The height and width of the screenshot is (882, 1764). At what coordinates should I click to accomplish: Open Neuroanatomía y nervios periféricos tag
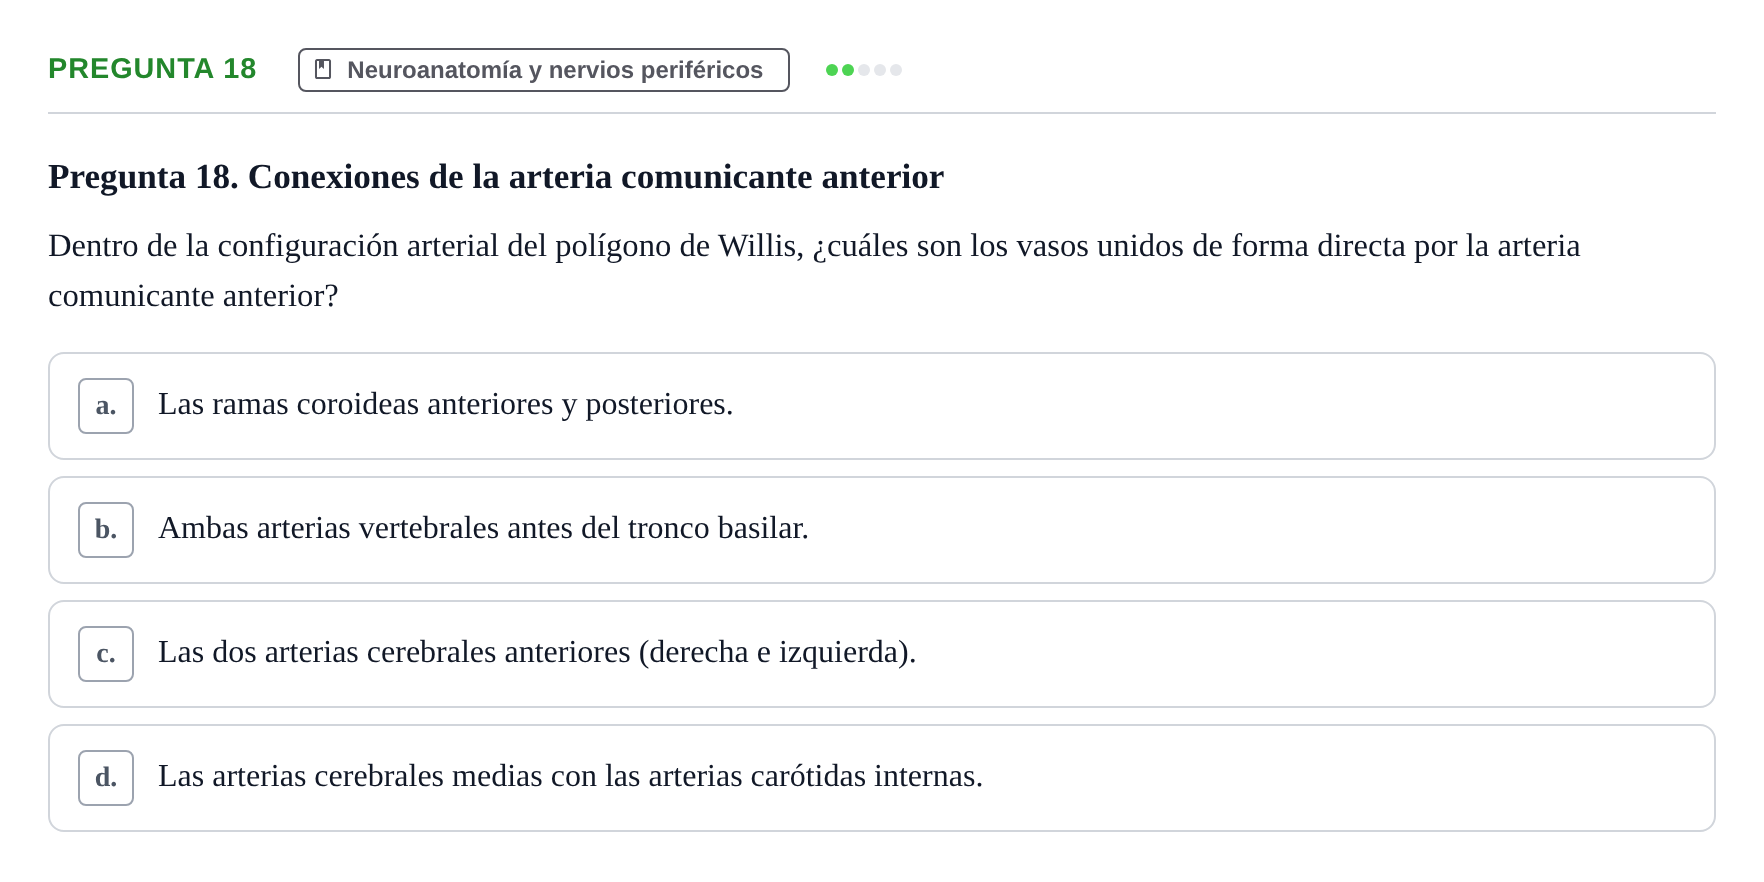pyautogui.click(x=544, y=70)
